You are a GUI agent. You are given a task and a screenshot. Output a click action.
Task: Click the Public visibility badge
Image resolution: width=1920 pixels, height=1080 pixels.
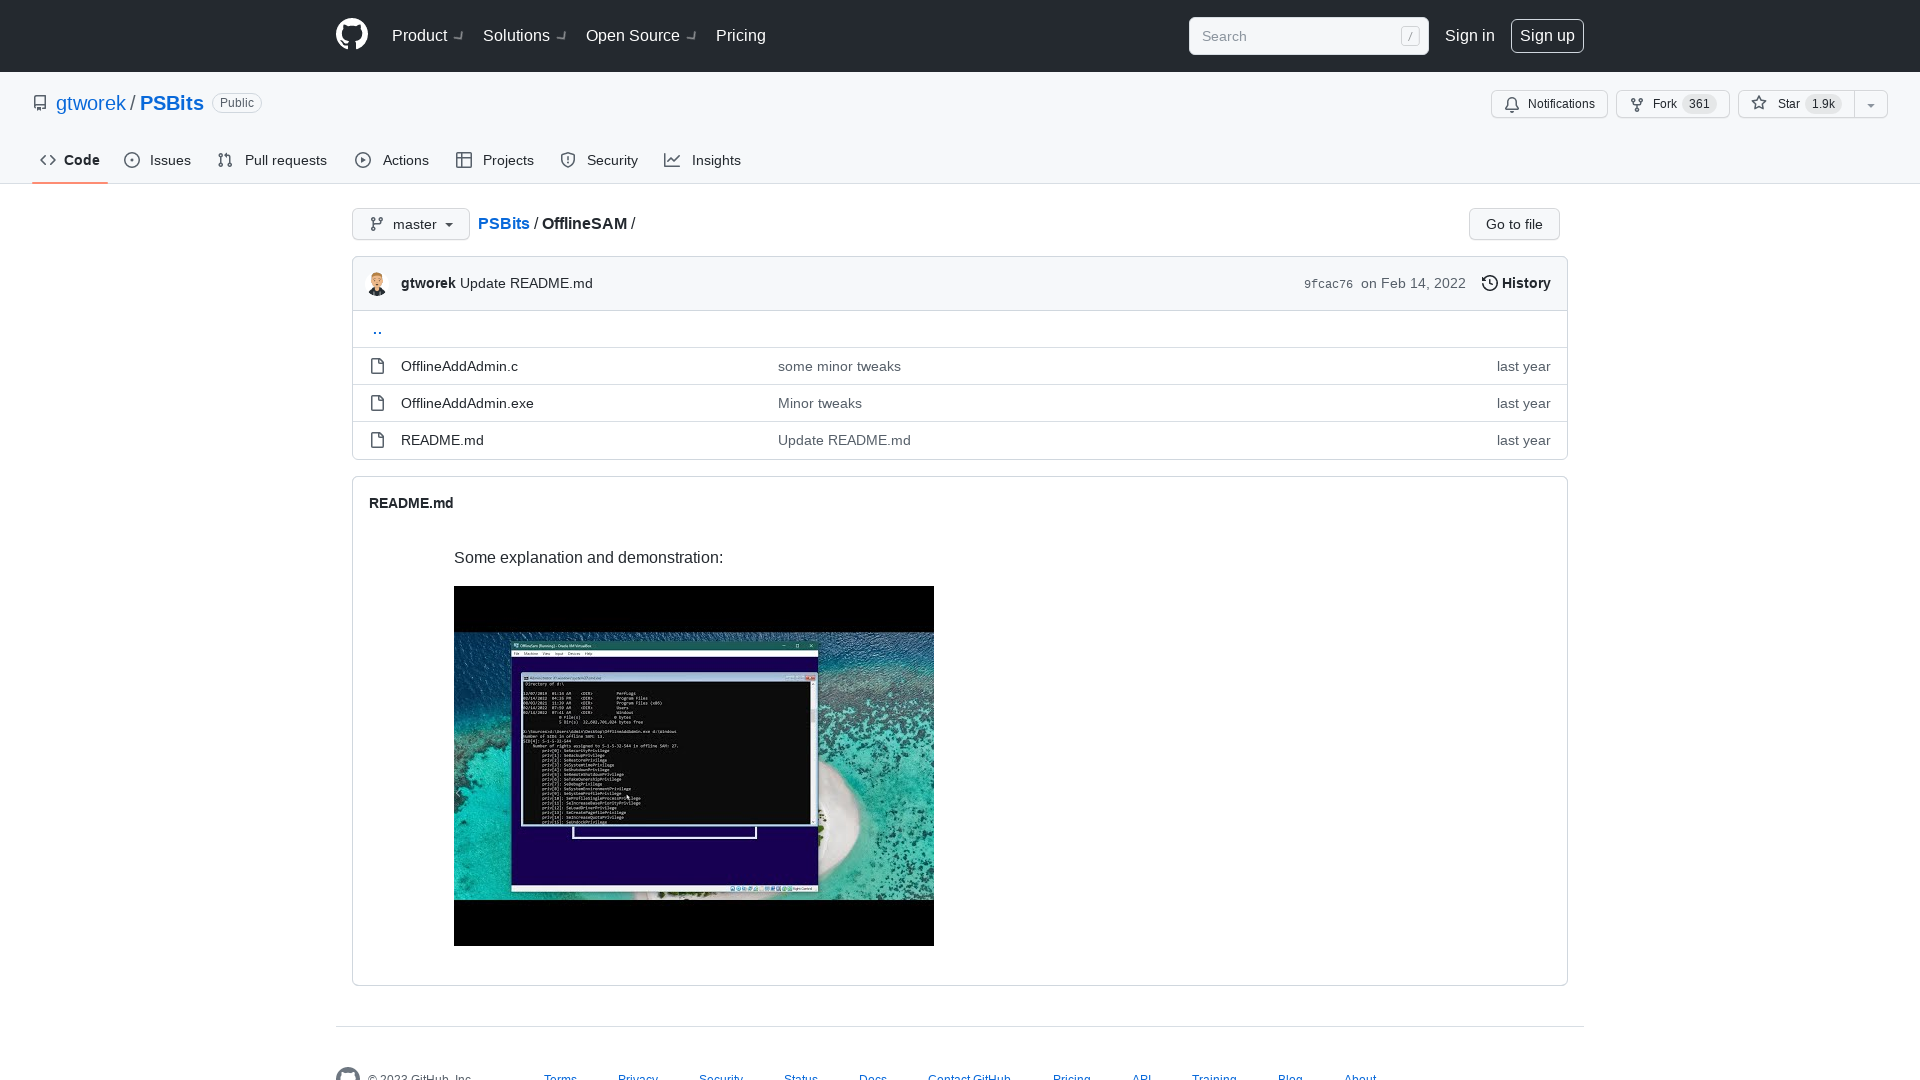[237, 103]
